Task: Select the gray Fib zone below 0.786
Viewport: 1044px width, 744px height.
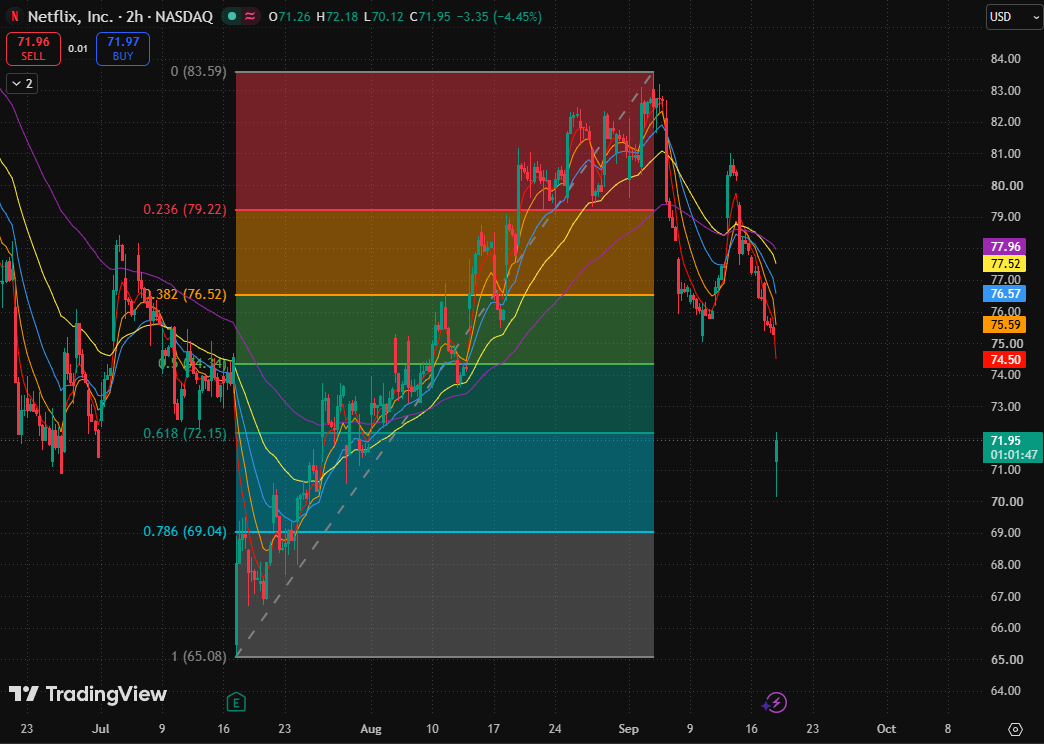Action: [445, 595]
